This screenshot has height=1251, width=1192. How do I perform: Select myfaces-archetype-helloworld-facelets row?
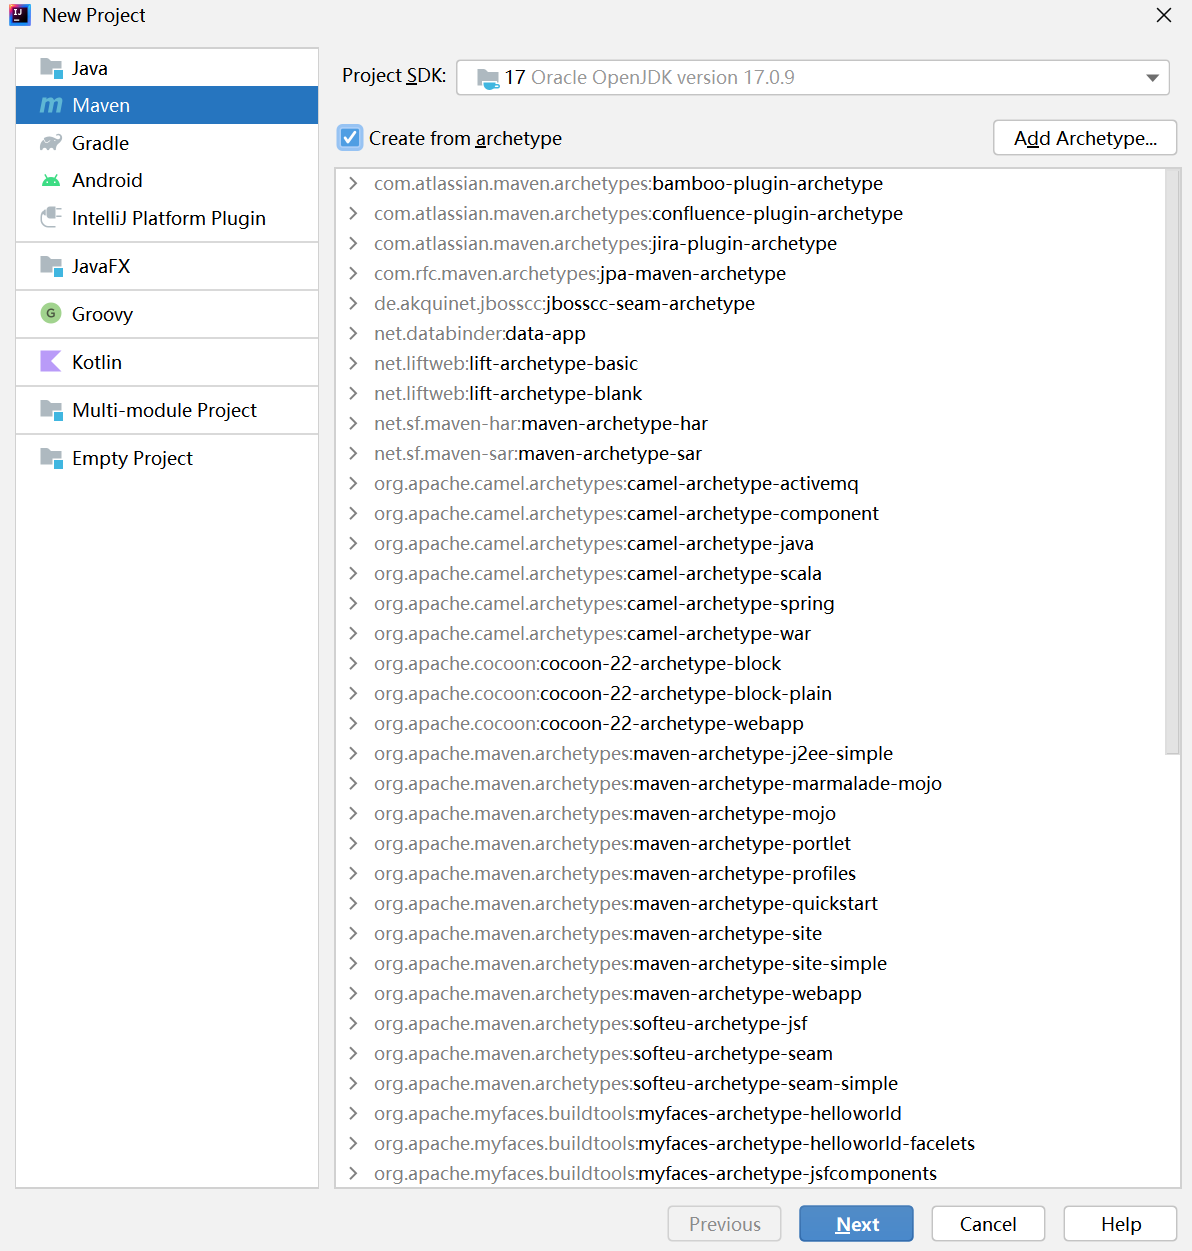tap(750, 1143)
